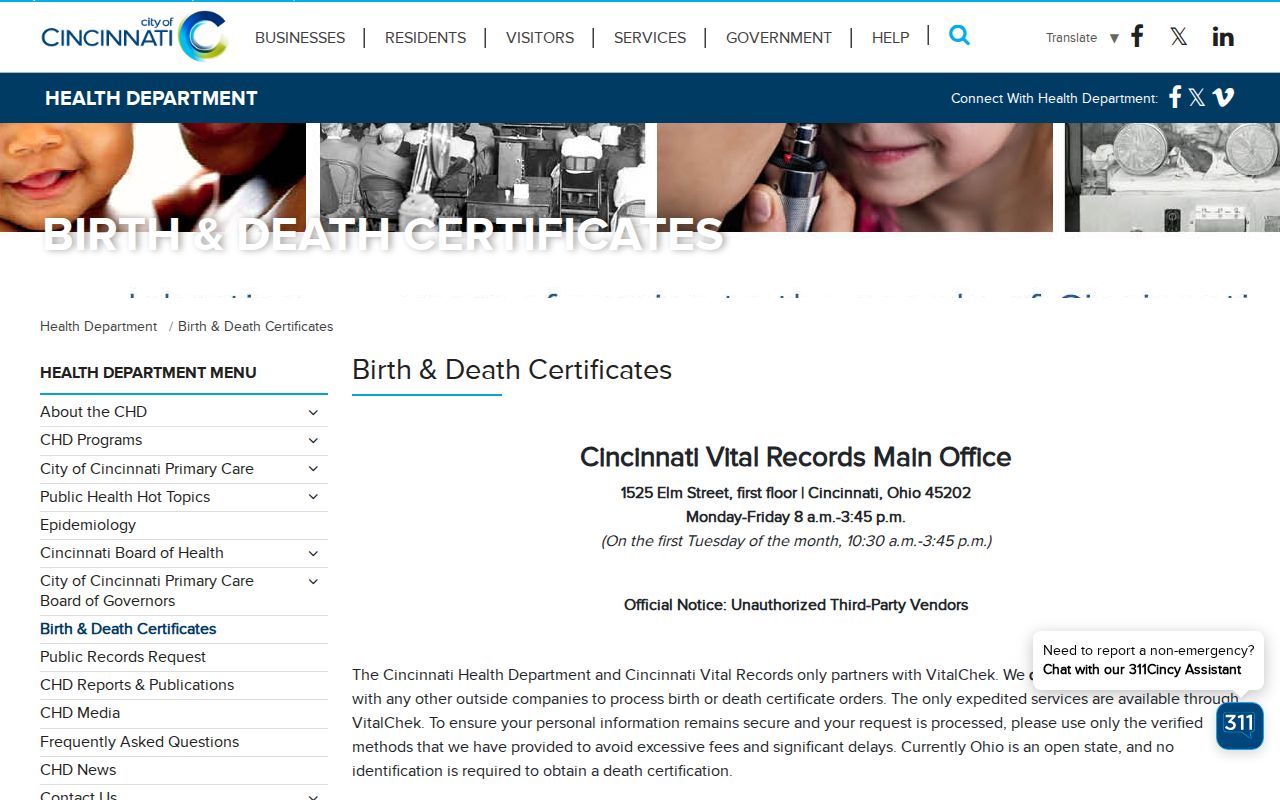Open the RESIDENTS menu
The width and height of the screenshot is (1280, 800).
[x=425, y=38]
